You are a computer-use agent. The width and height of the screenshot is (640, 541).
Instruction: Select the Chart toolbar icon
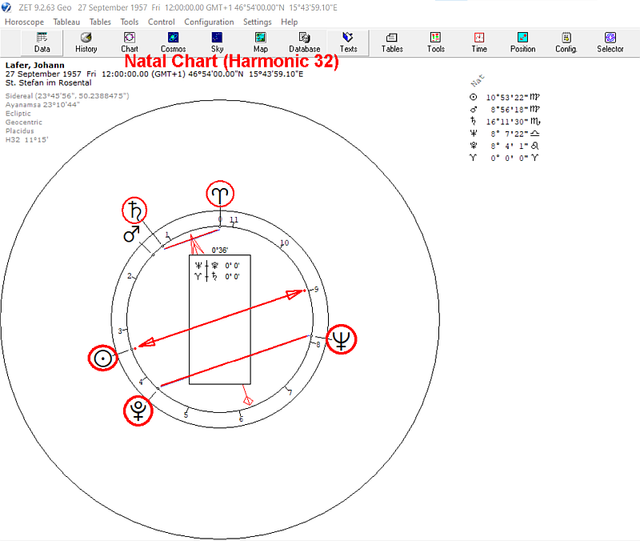(129, 42)
